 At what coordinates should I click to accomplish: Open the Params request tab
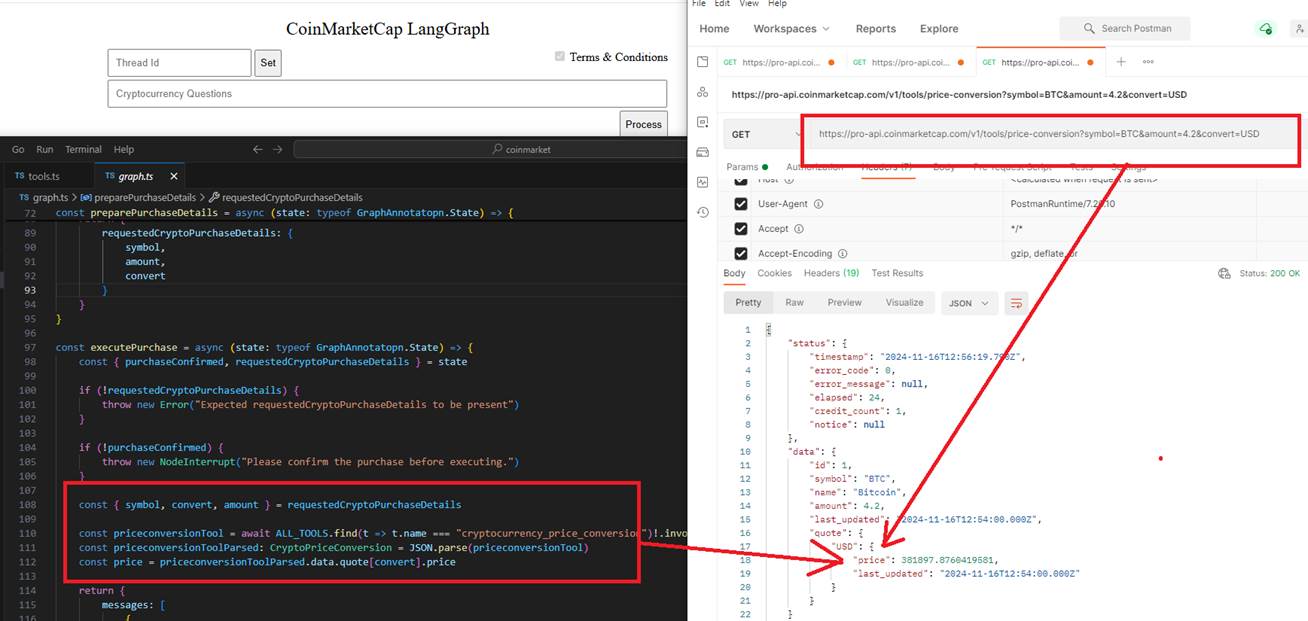(x=747, y=167)
